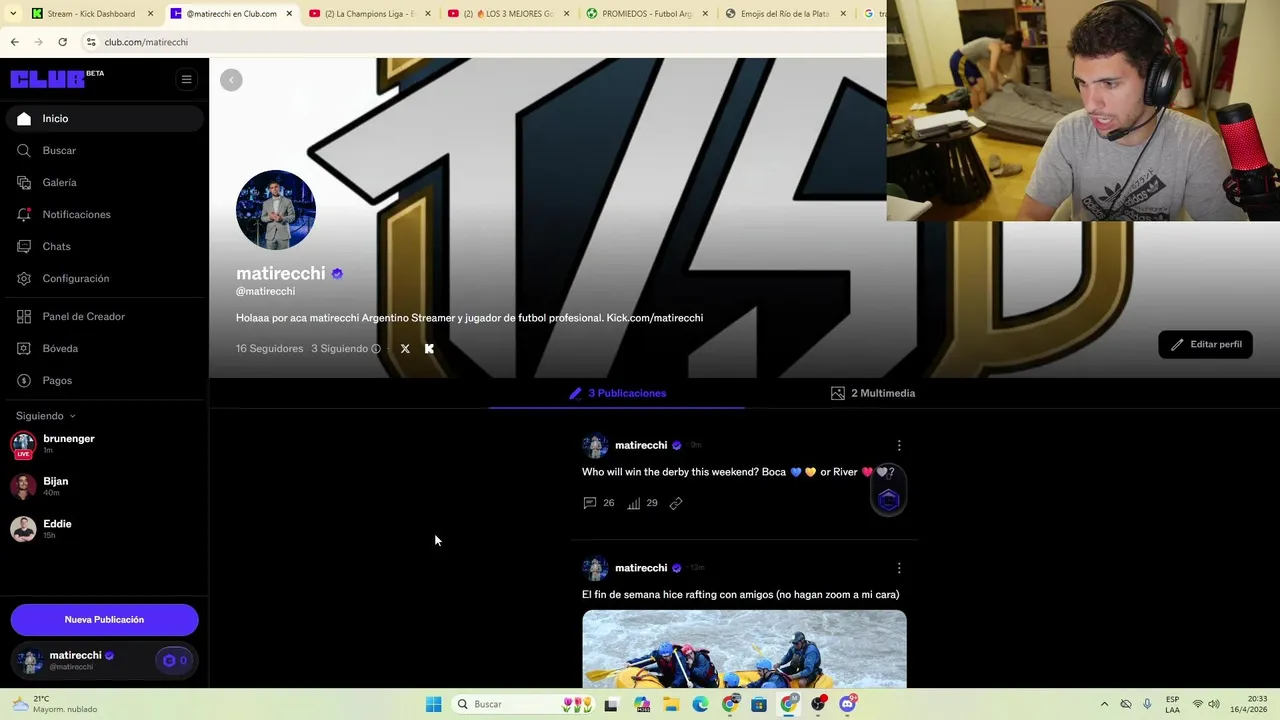The image size is (1280, 720).
Task: Click the Editar perfil button
Action: point(1205,344)
